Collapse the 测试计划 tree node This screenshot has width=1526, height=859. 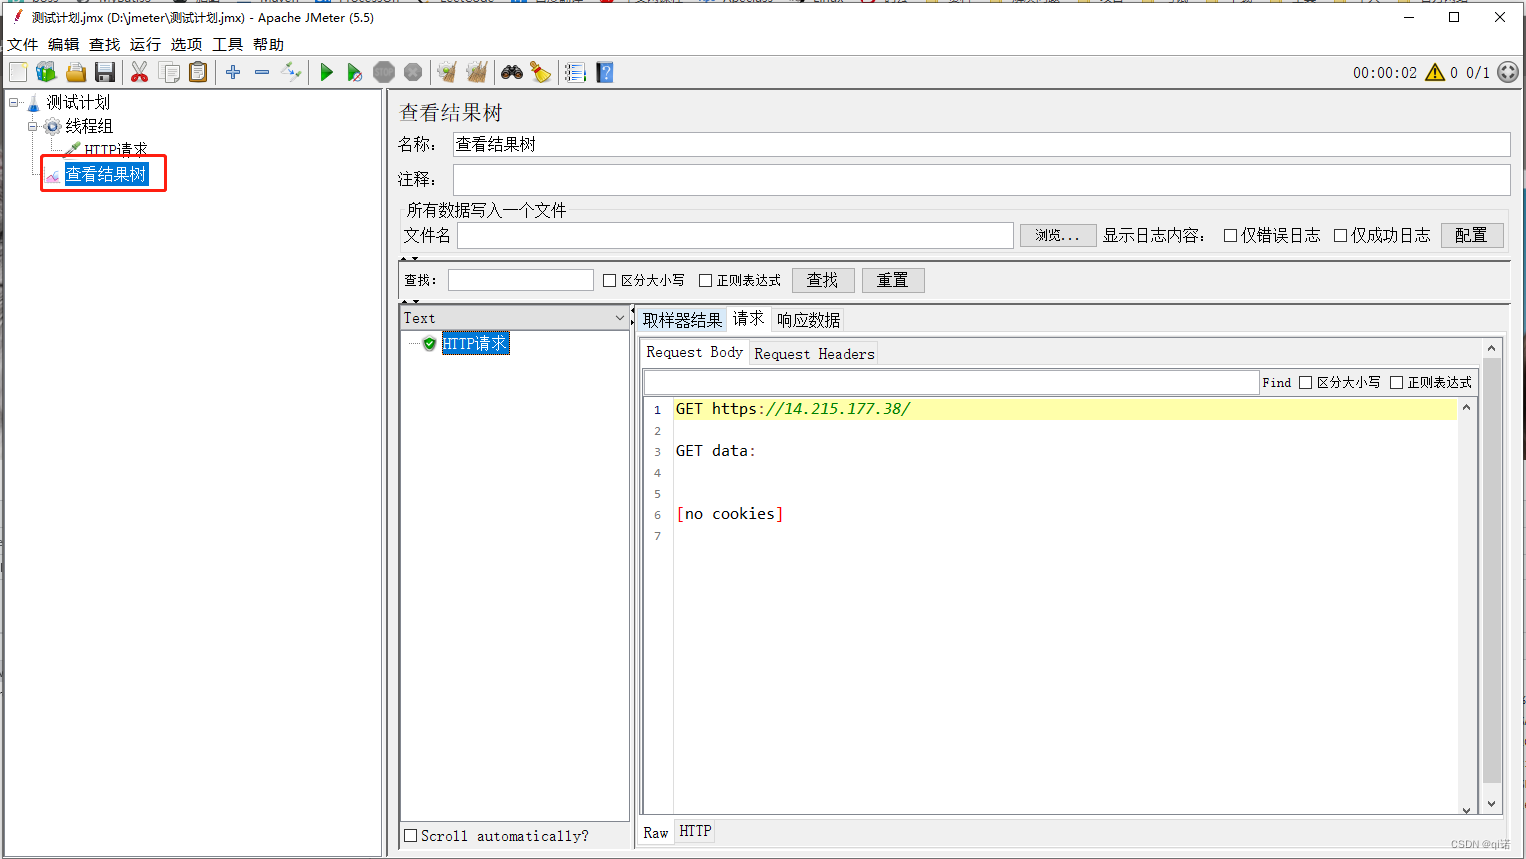tap(14, 102)
